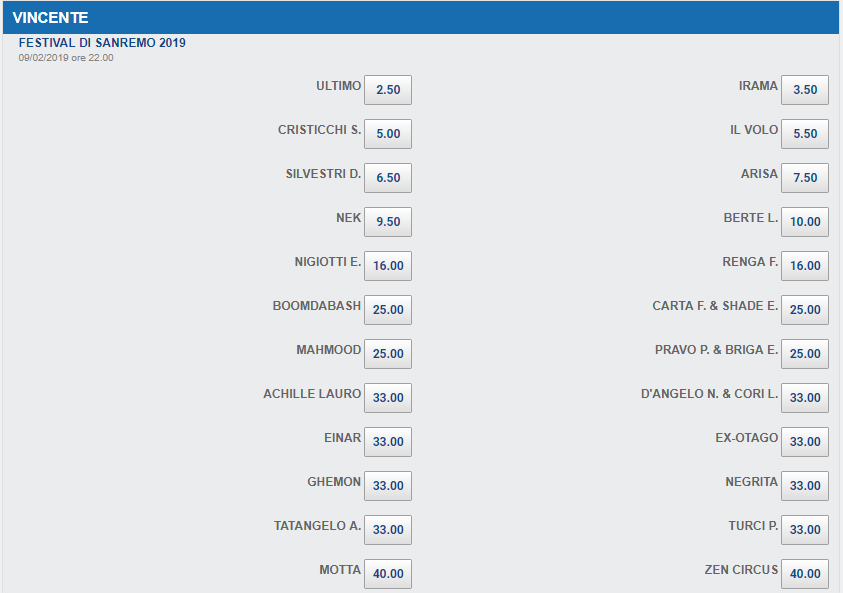The height and width of the screenshot is (593, 843).
Task: Bet on CARTA F. & SHADE E. at 25.00
Action: pyautogui.click(x=805, y=310)
